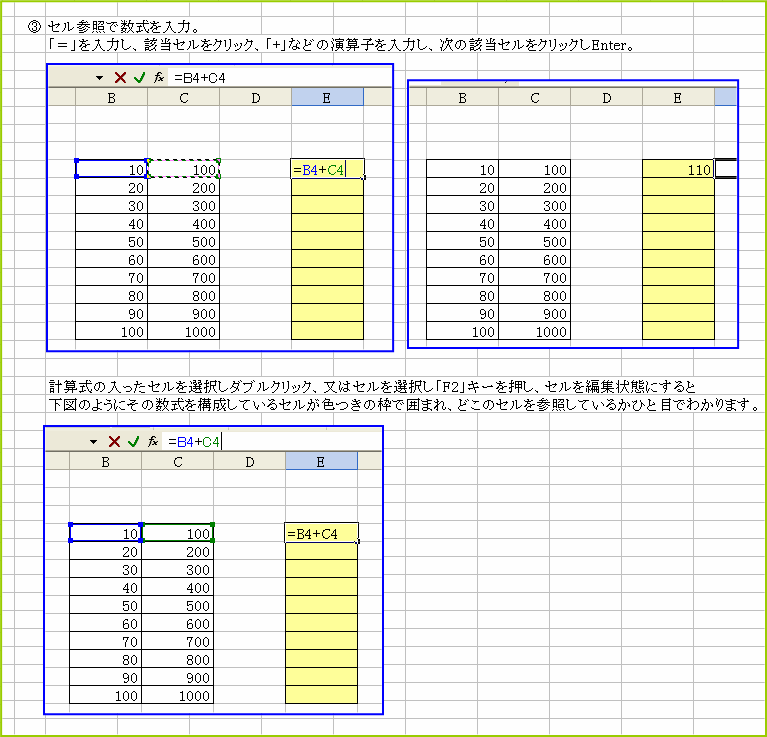Click paragraph line starting 下図のように
767x737 pixels.
click(404, 404)
